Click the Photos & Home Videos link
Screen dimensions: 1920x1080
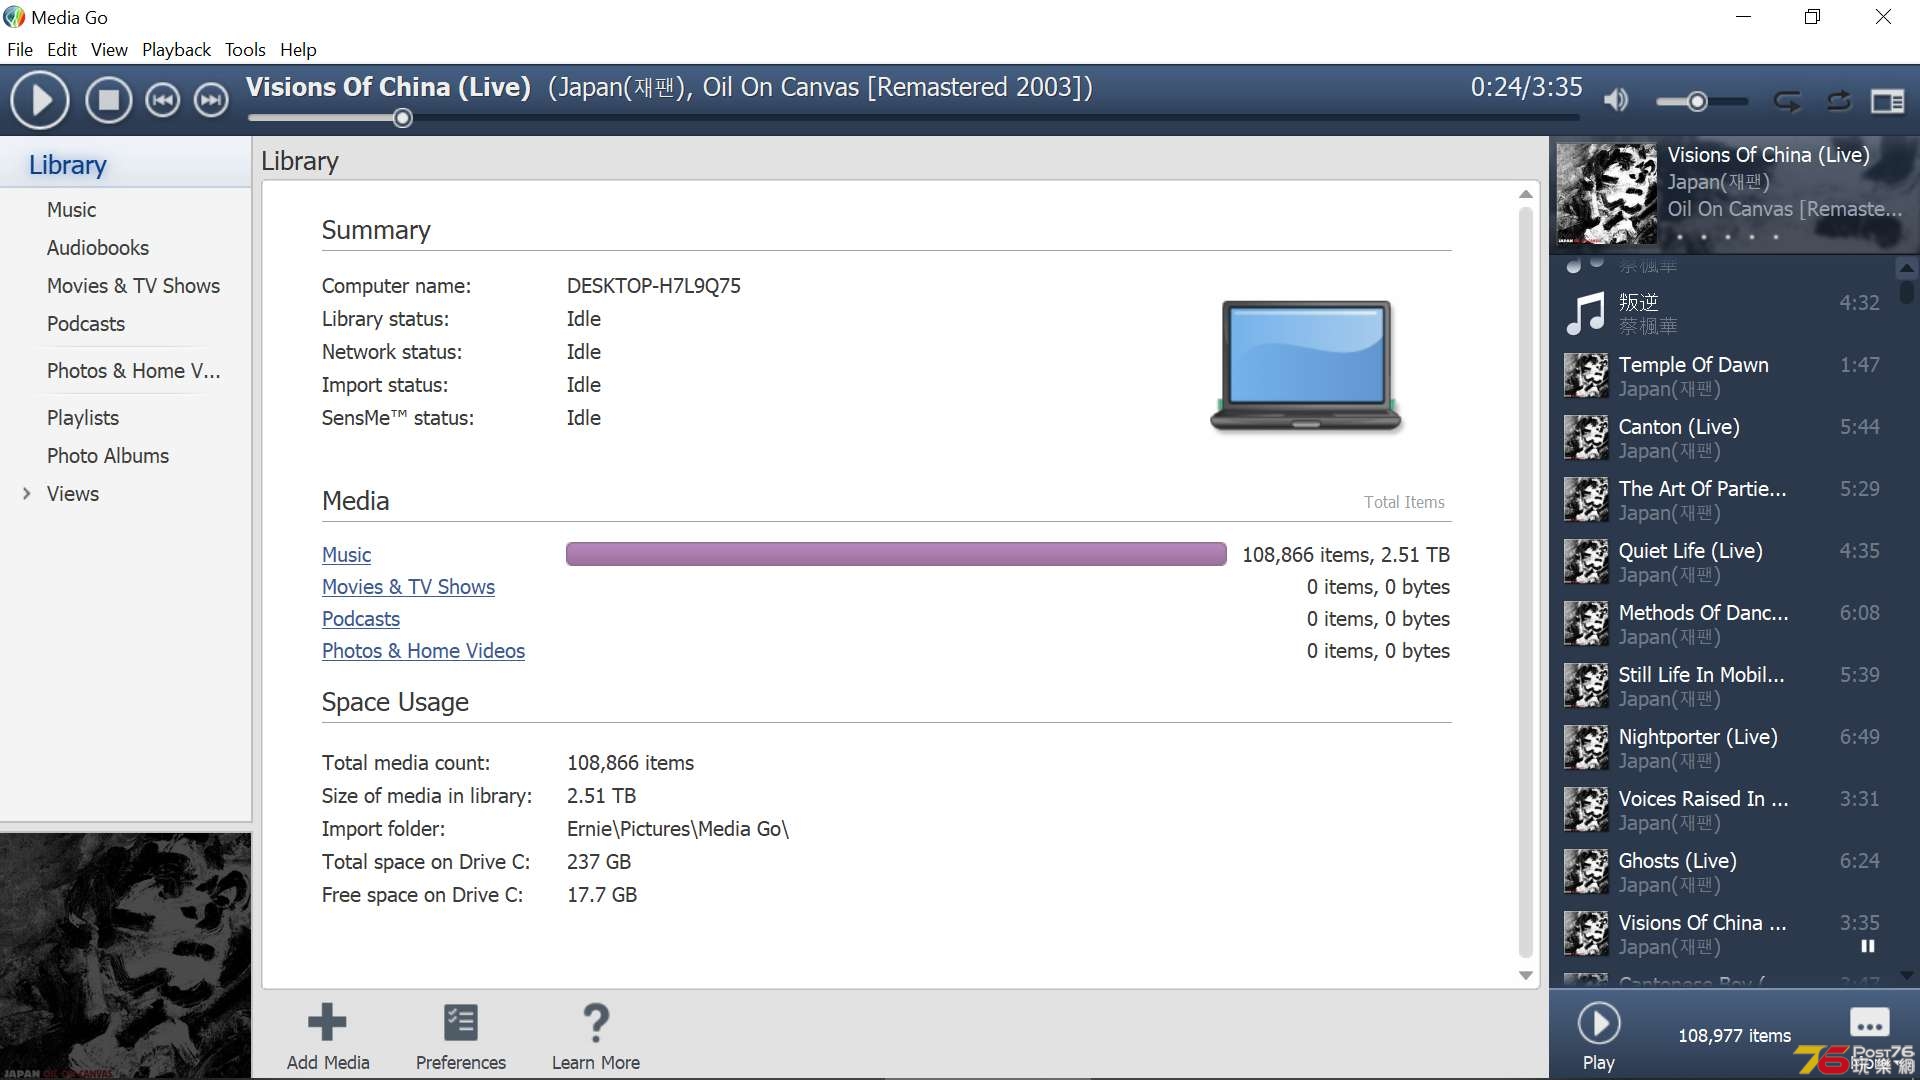(x=423, y=651)
